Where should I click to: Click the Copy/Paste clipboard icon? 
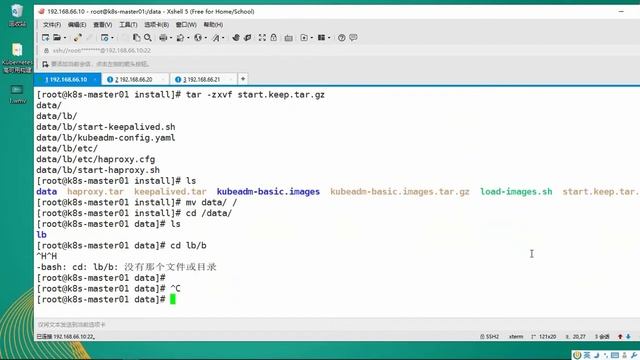(137, 38)
